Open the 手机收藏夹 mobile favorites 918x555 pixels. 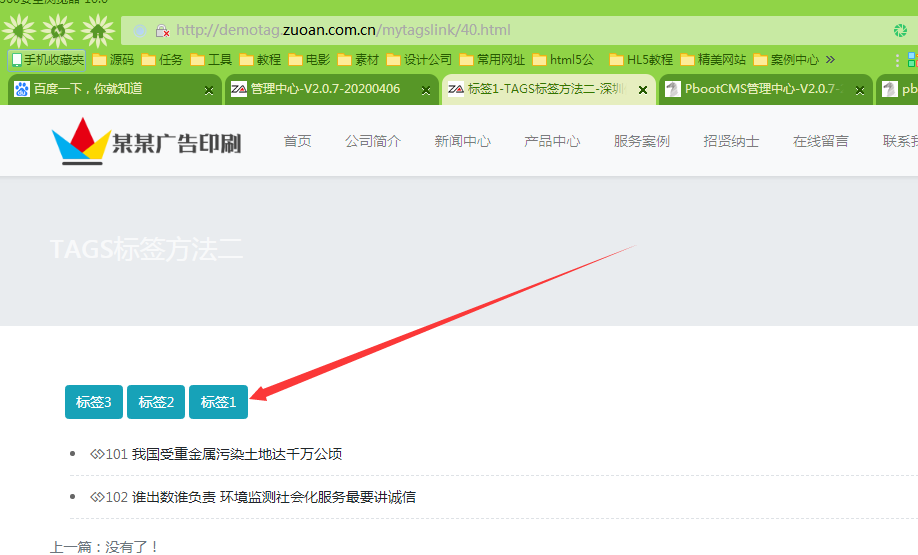47,60
